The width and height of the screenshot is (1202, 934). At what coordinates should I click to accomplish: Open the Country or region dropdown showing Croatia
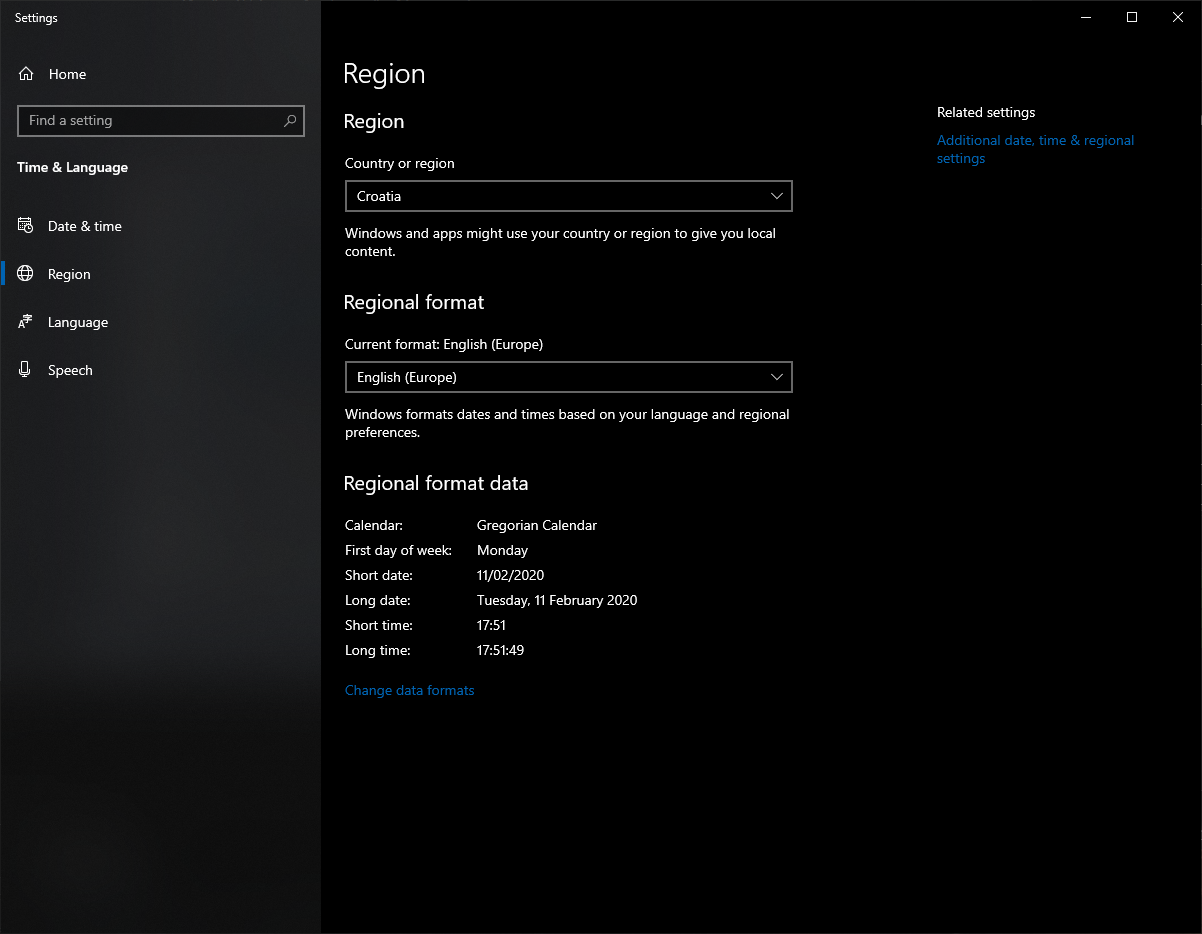point(569,196)
